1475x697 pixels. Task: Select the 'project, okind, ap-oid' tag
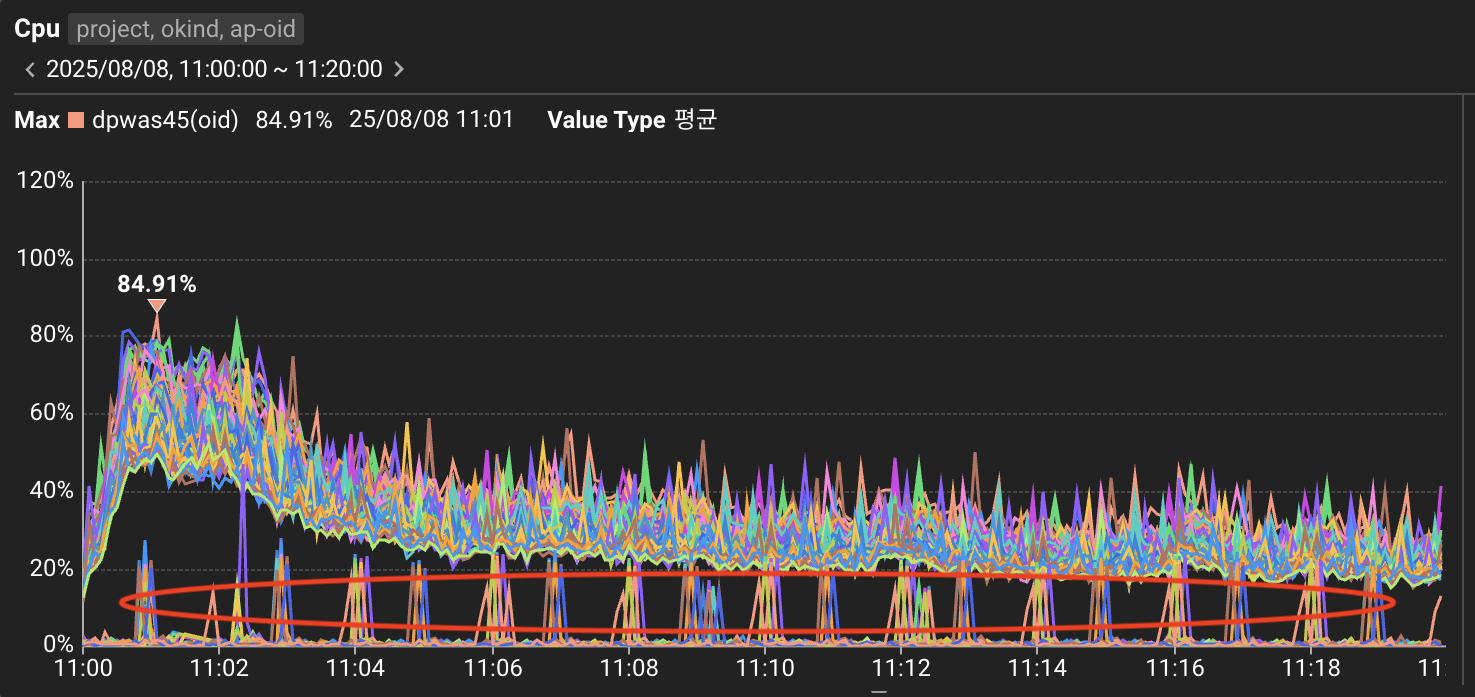[x=186, y=29]
